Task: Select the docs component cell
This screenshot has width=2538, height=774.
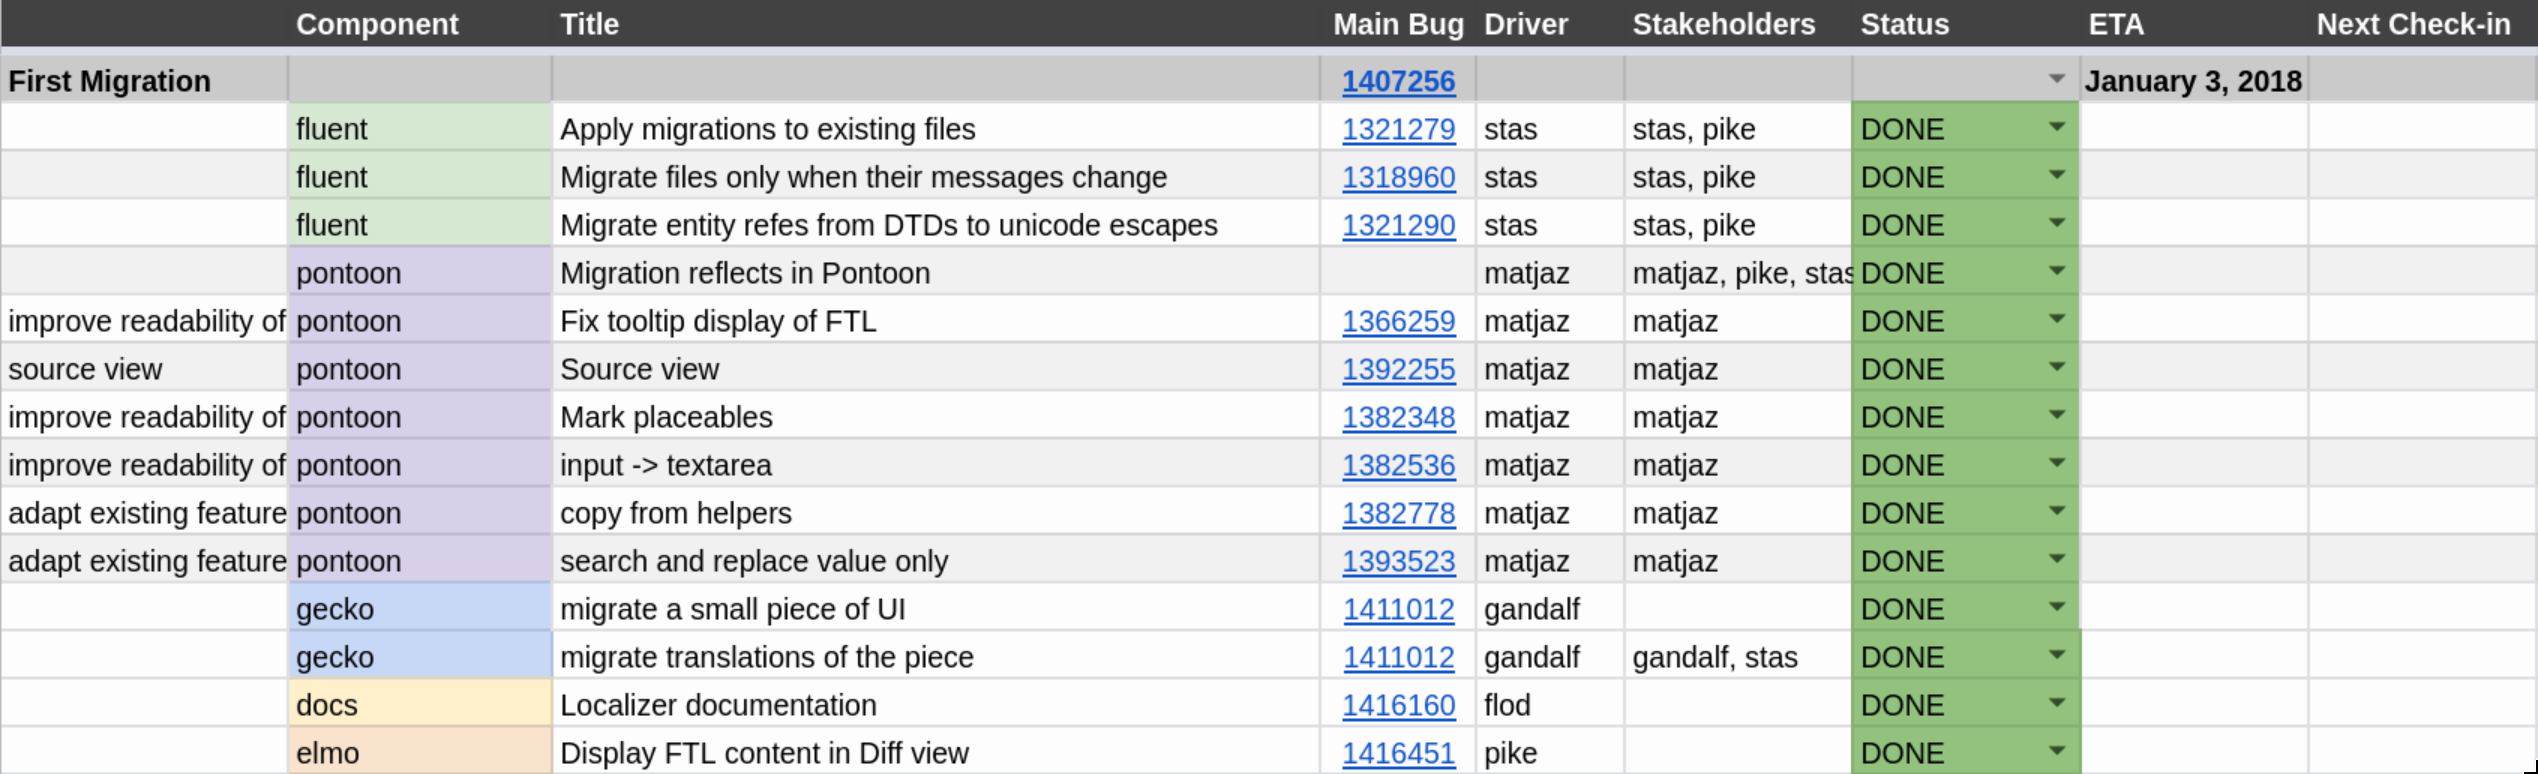Action: point(420,705)
